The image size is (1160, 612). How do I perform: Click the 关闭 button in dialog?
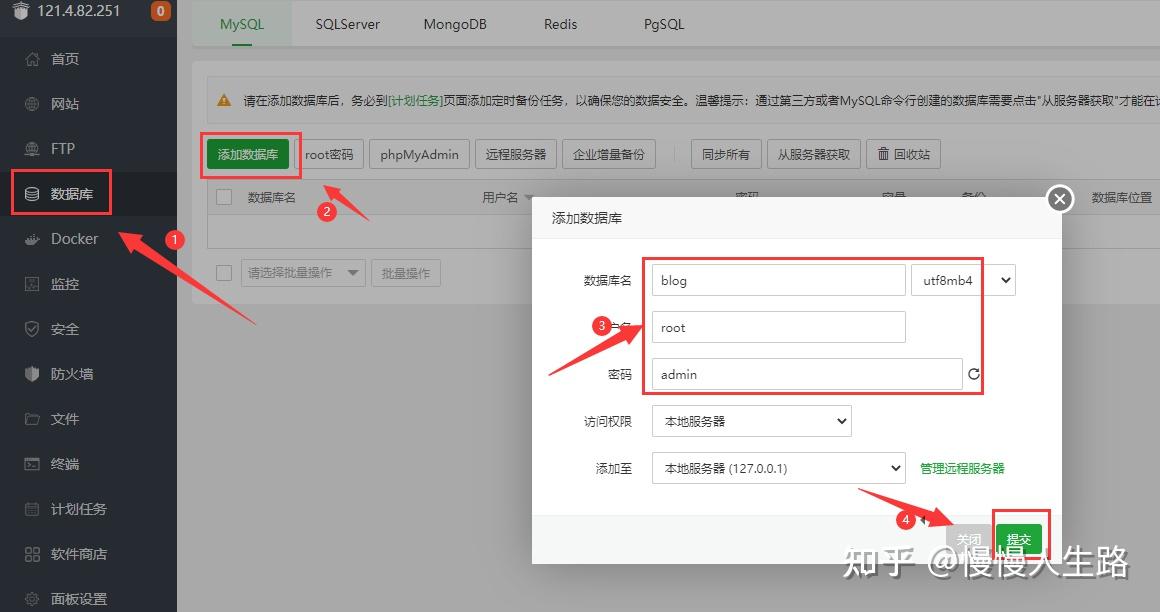pyautogui.click(x=969, y=539)
